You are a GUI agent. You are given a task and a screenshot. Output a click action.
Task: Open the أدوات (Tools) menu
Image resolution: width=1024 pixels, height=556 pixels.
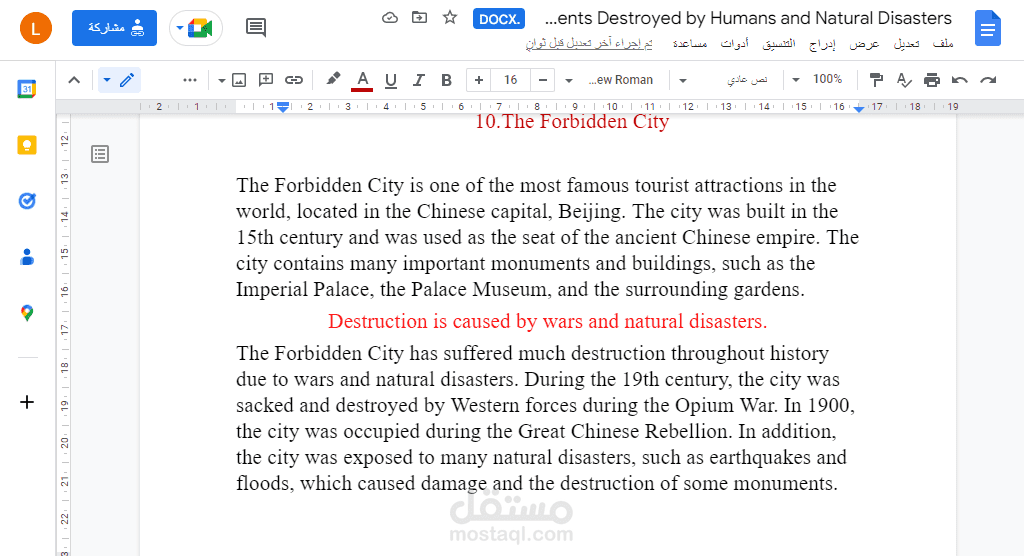click(x=734, y=43)
